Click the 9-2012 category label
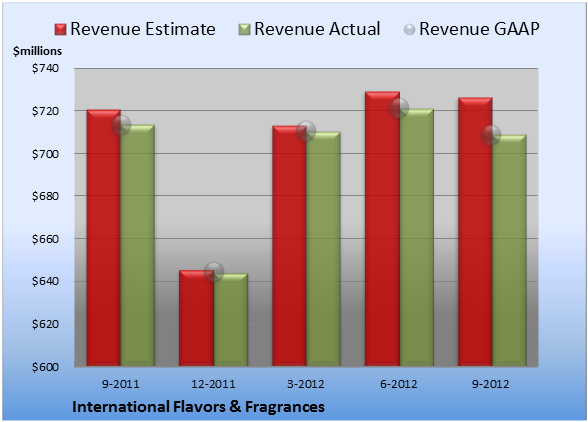This screenshot has width=588, height=422. [491, 384]
